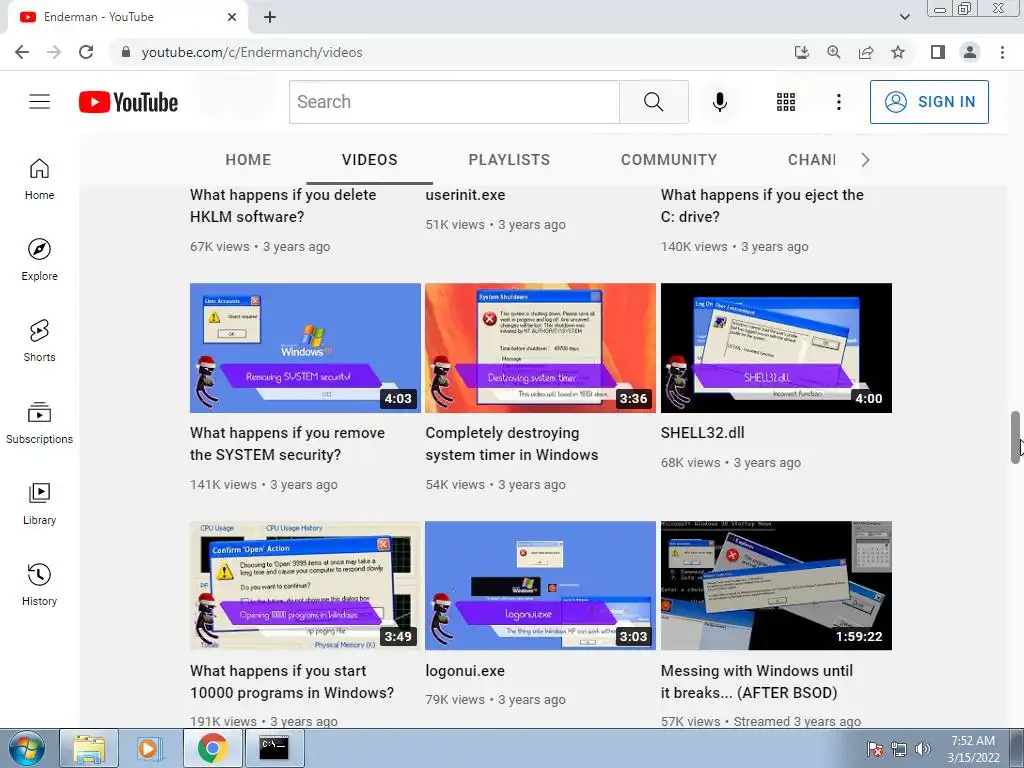The height and width of the screenshot is (768, 1024).
Task: Open the YouTube apps grid
Action: (786, 102)
